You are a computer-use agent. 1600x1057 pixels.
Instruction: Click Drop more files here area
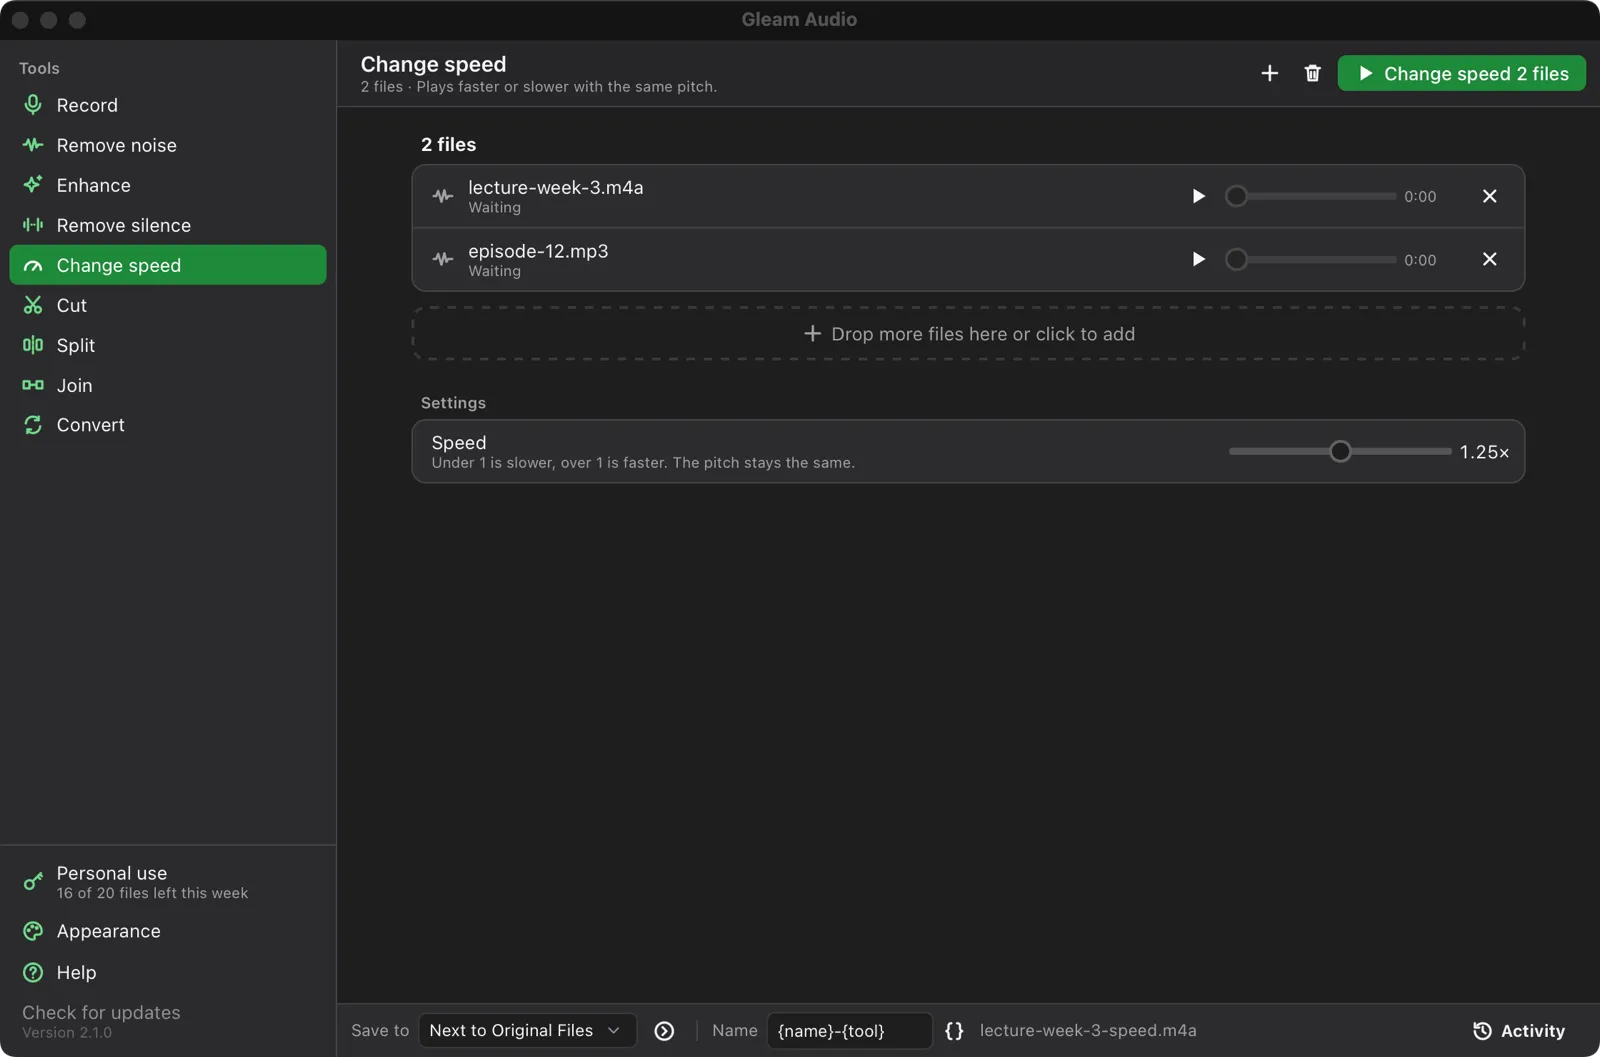(968, 334)
